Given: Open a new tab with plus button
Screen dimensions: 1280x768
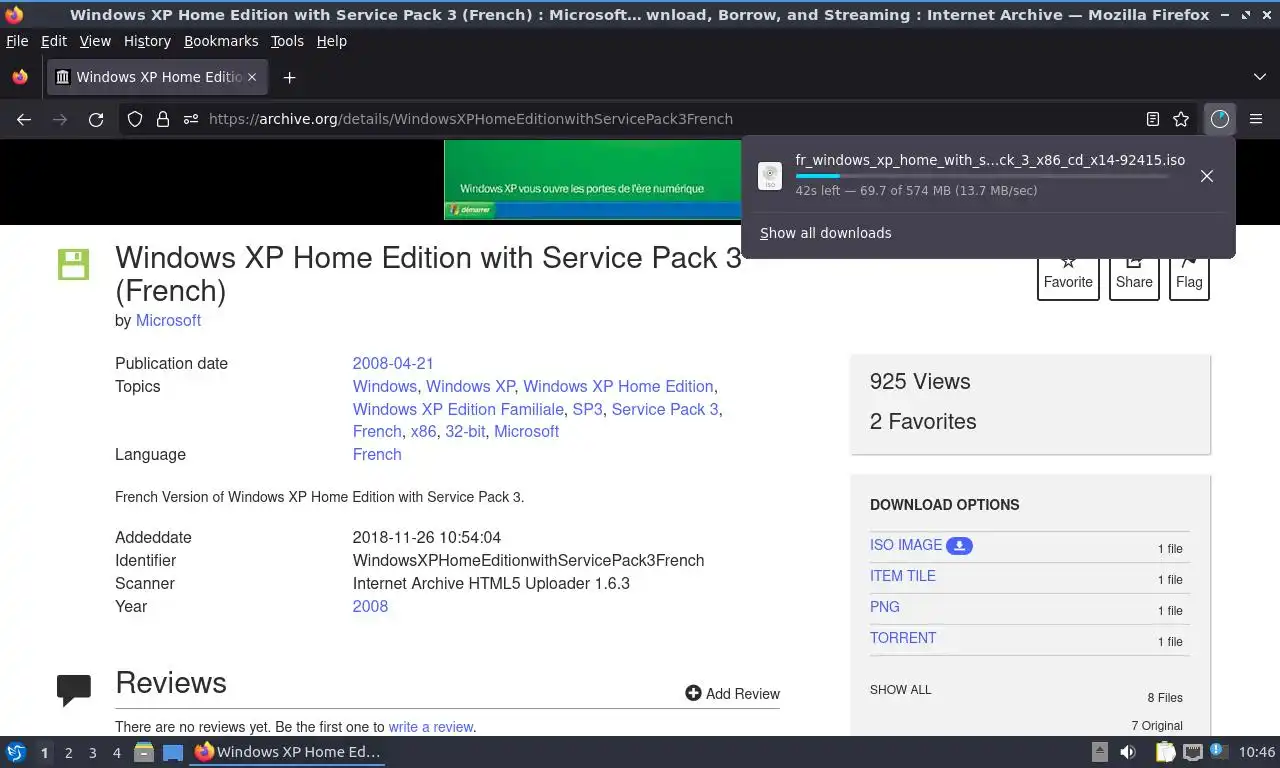Looking at the screenshot, I should (x=289, y=77).
